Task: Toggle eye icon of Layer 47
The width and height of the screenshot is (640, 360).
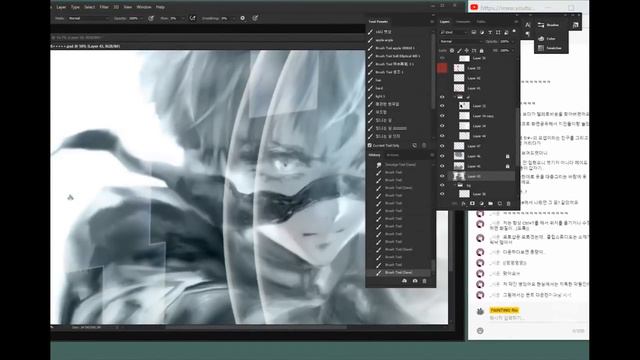Action: pyautogui.click(x=442, y=146)
